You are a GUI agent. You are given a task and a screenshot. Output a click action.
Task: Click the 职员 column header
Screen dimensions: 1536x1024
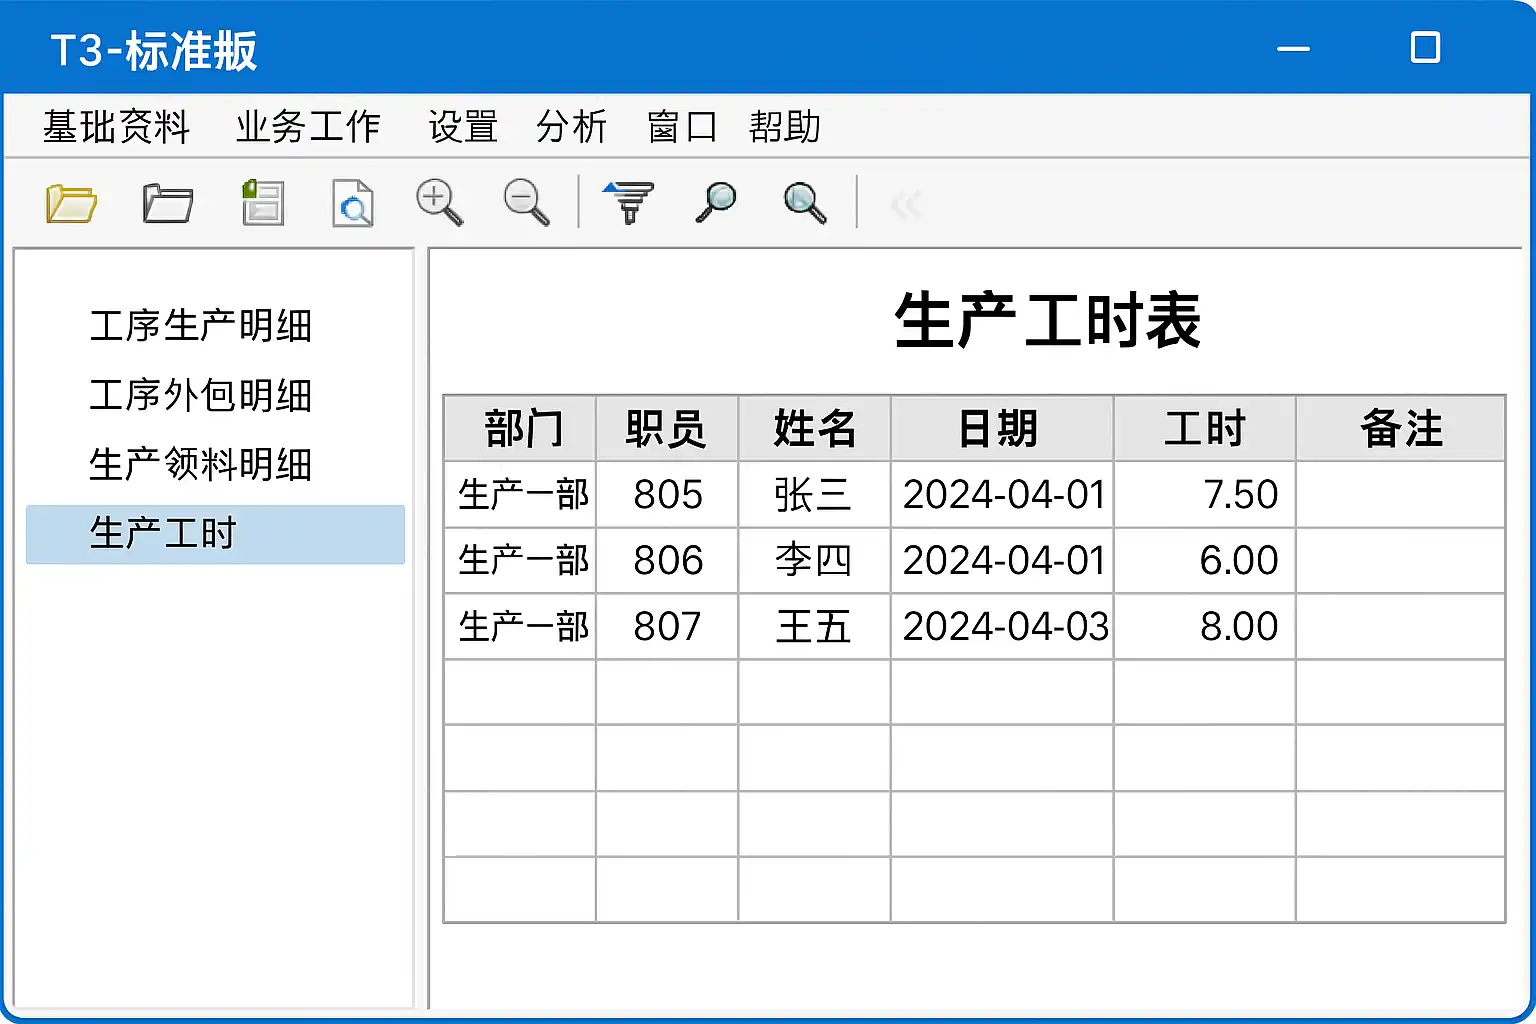point(667,428)
